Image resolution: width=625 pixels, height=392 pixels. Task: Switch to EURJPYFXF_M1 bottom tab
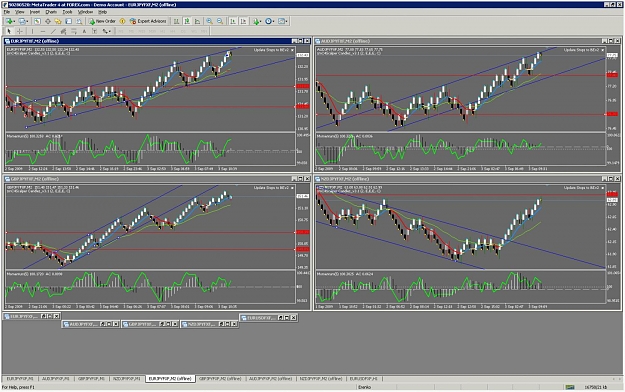(x=20, y=378)
